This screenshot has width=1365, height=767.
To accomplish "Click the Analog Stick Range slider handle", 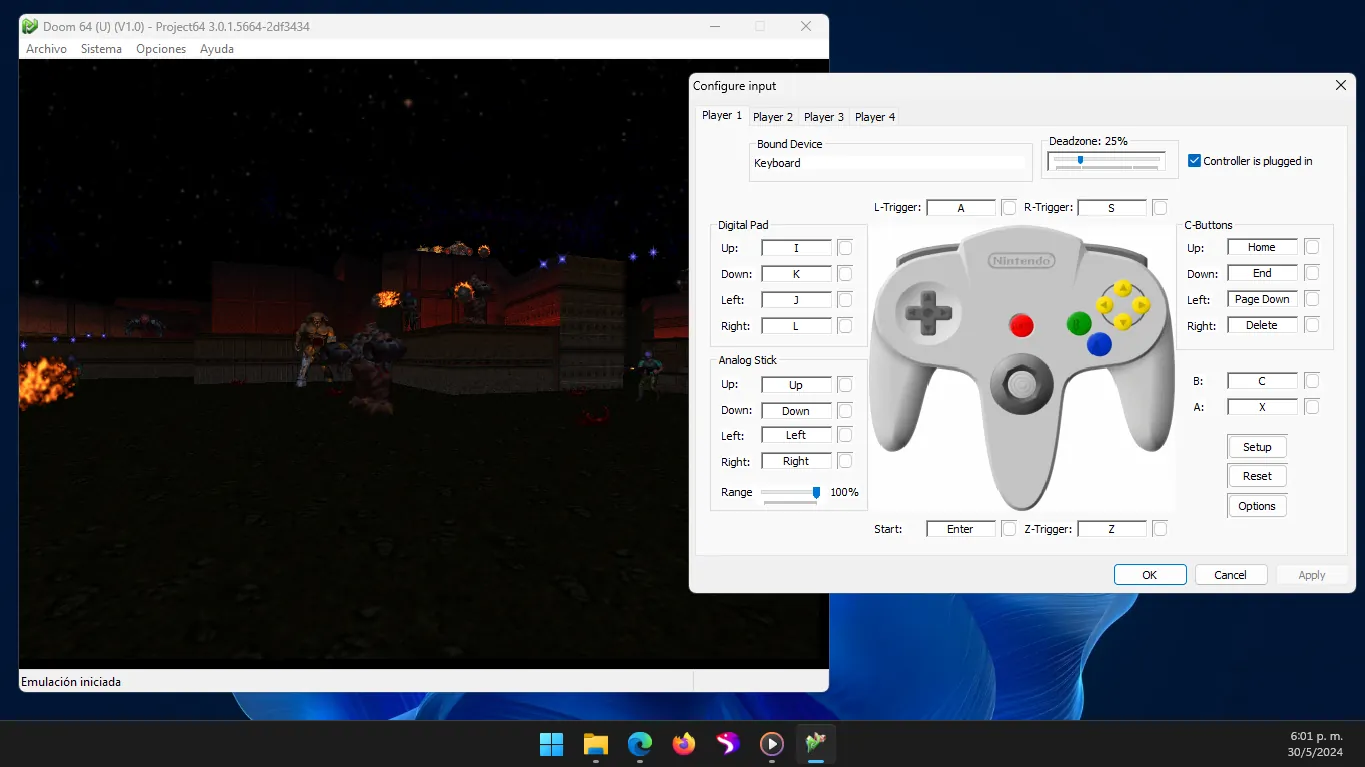I will pyautogui.click(x=816, y=492).
